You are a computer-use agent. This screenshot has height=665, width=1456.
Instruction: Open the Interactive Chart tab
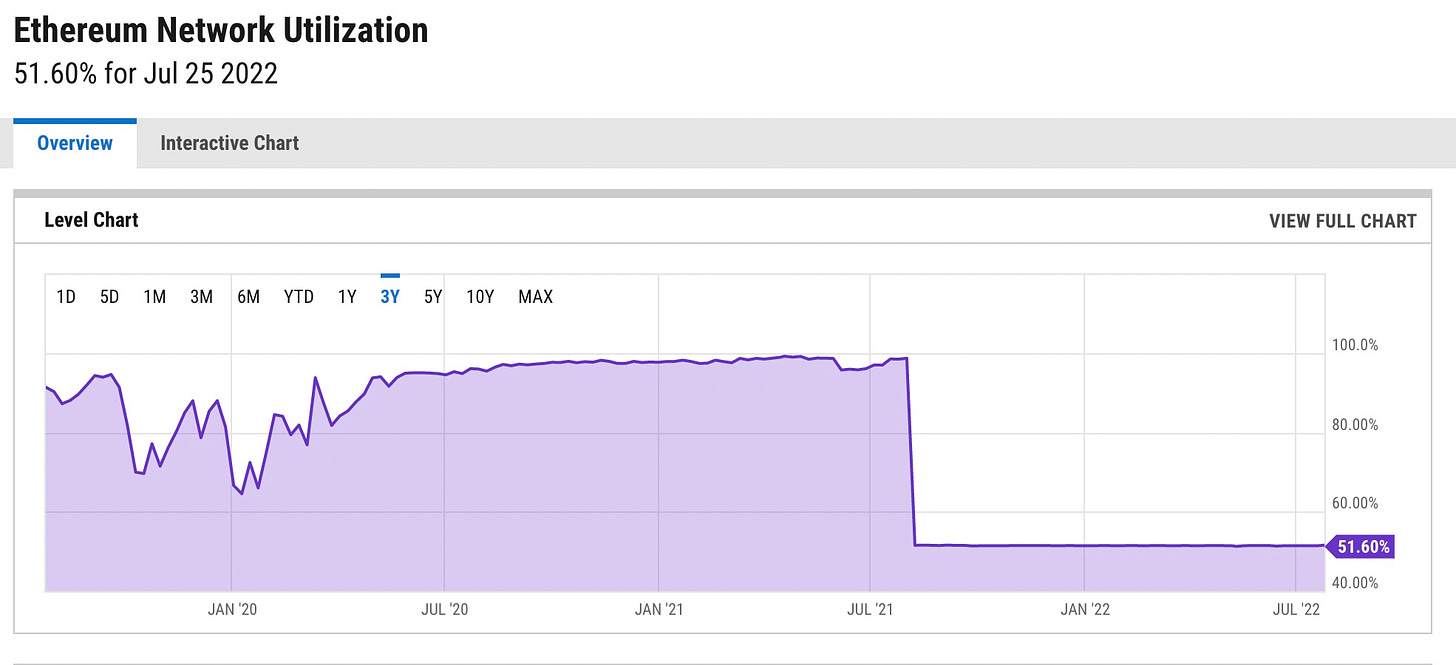tap(229, 143)
